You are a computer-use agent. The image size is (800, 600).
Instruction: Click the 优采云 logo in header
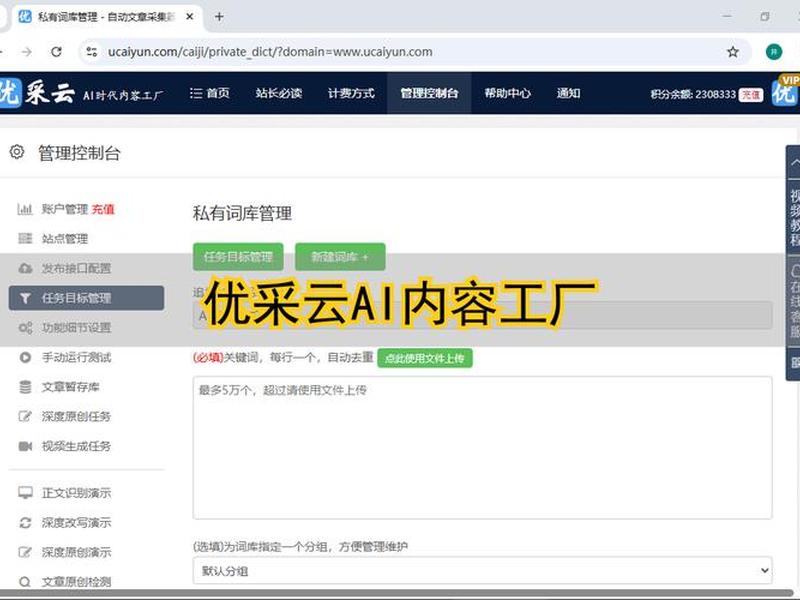(37, 93)
